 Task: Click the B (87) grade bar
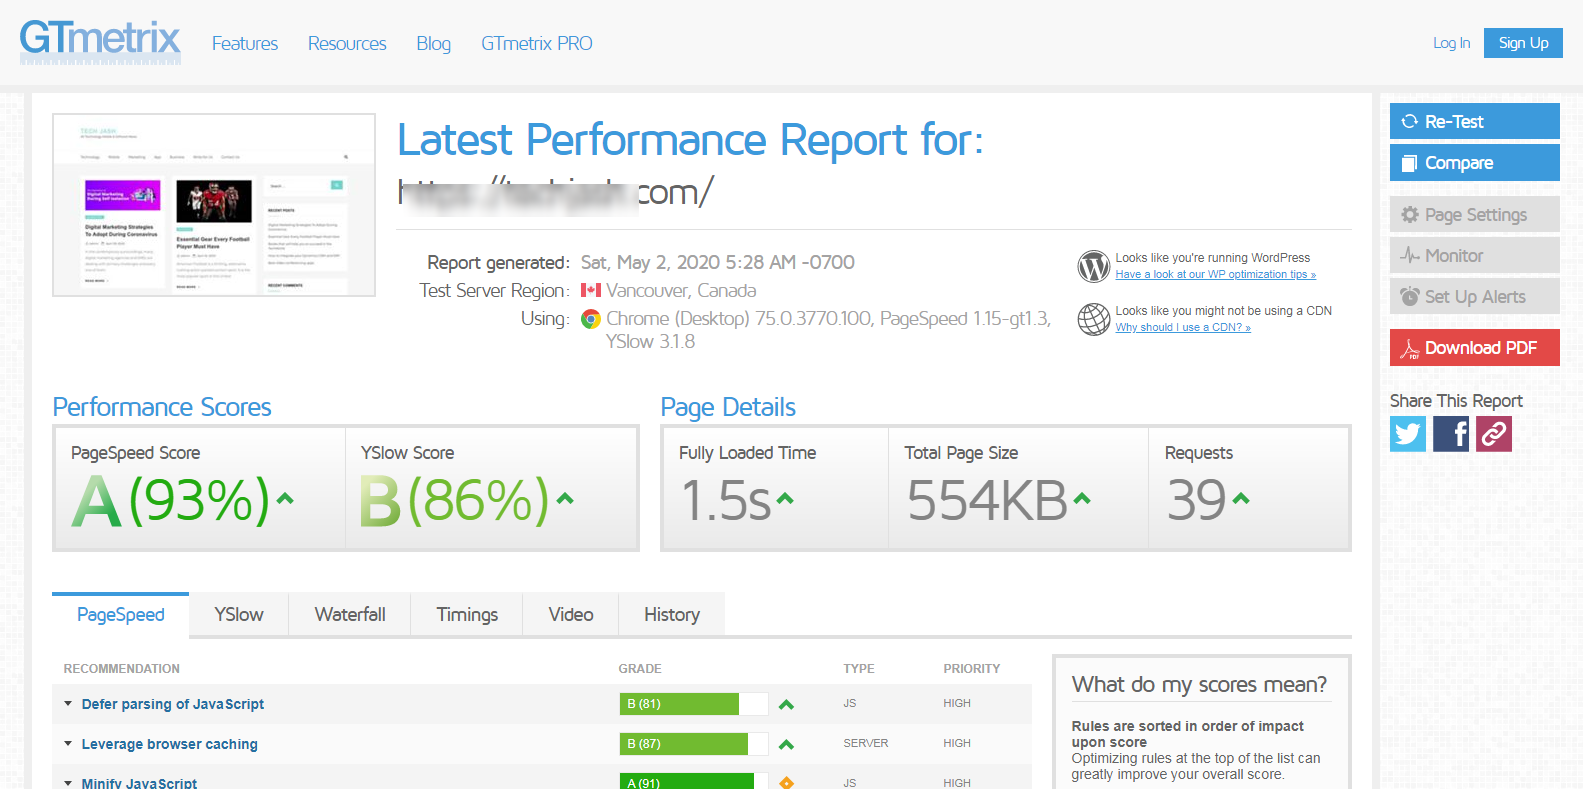tap(684, 744)
